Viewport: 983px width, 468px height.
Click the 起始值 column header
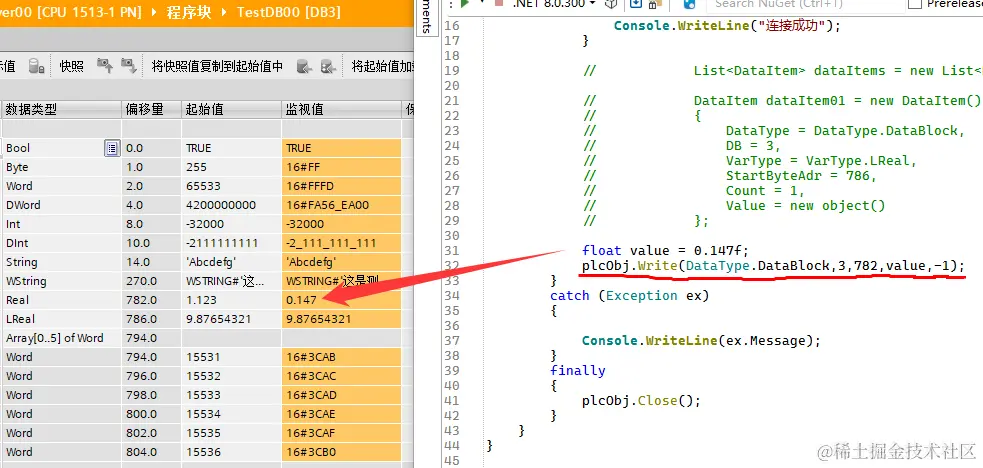(x=231, y=110)
